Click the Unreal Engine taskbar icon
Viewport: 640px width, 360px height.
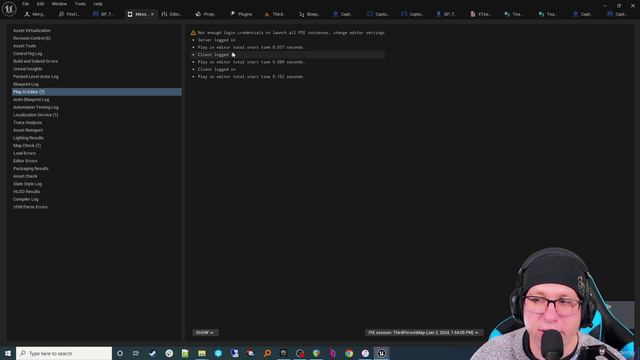(382, 353)
